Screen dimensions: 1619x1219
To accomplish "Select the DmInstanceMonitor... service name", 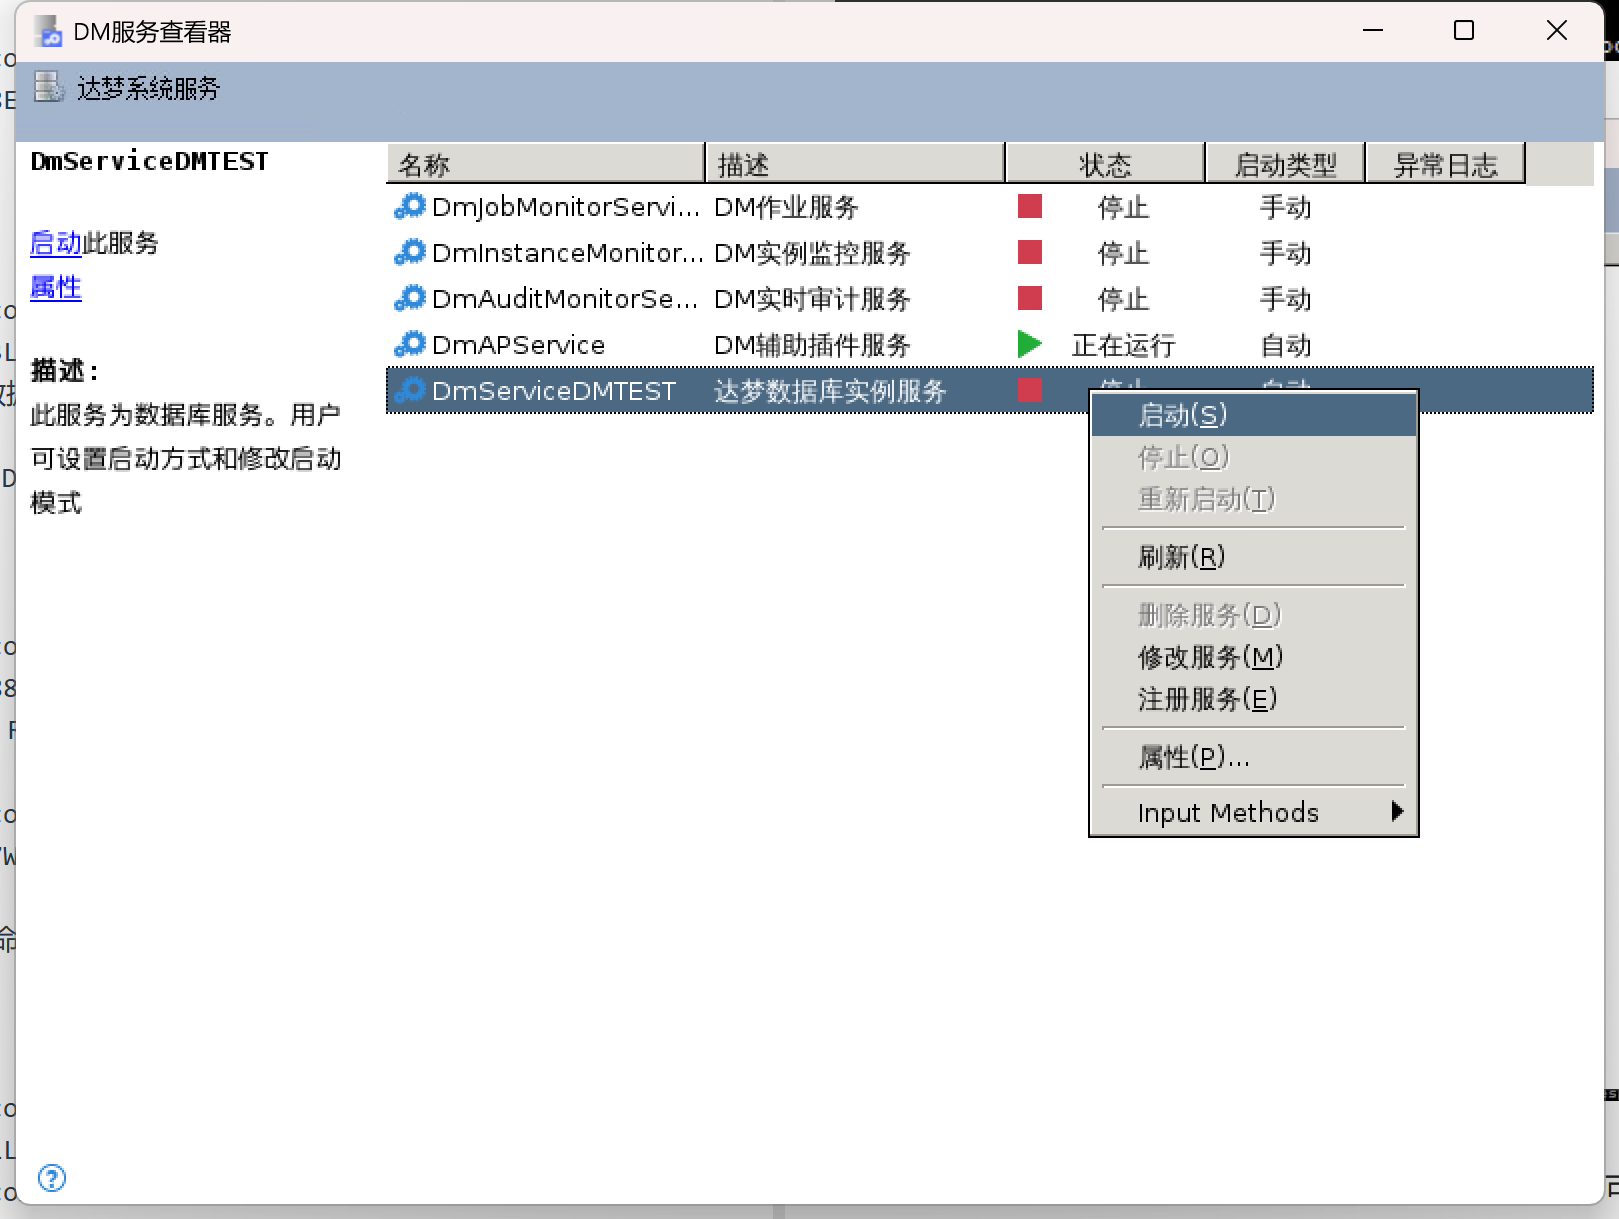I will 568,253.
